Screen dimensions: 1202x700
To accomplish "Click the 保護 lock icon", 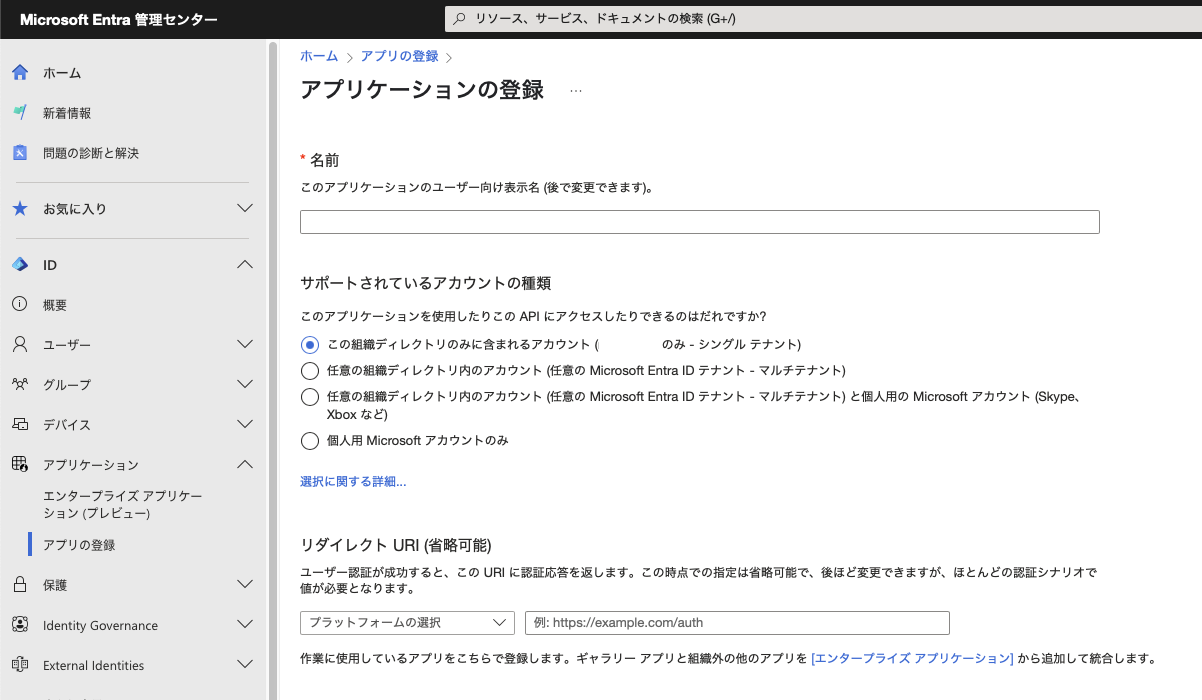I will [19, 585].
